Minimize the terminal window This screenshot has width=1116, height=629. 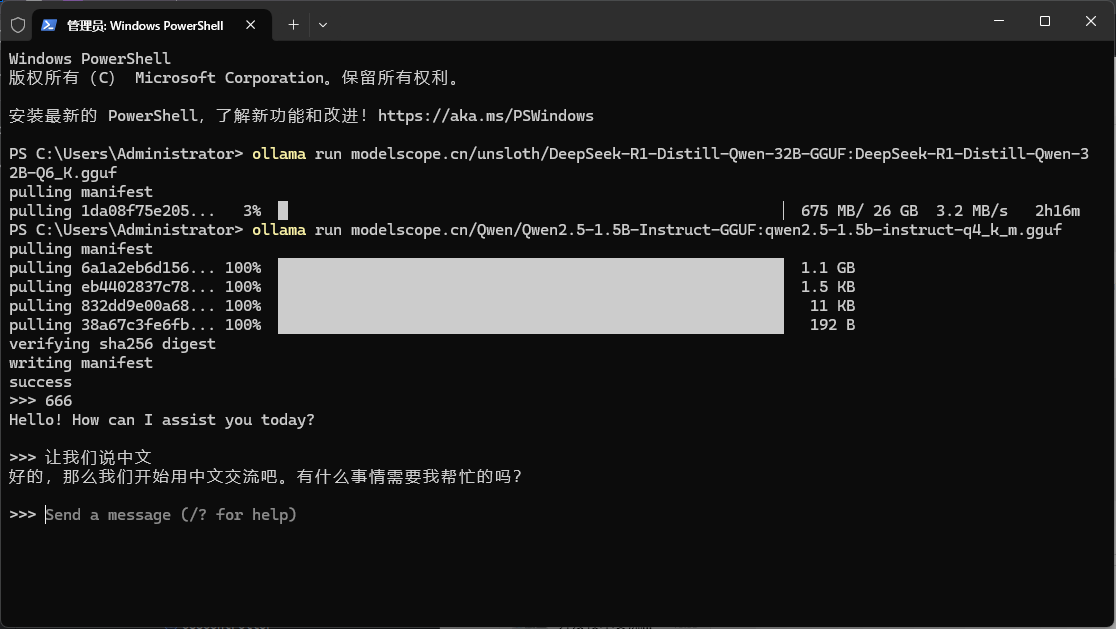997,21
